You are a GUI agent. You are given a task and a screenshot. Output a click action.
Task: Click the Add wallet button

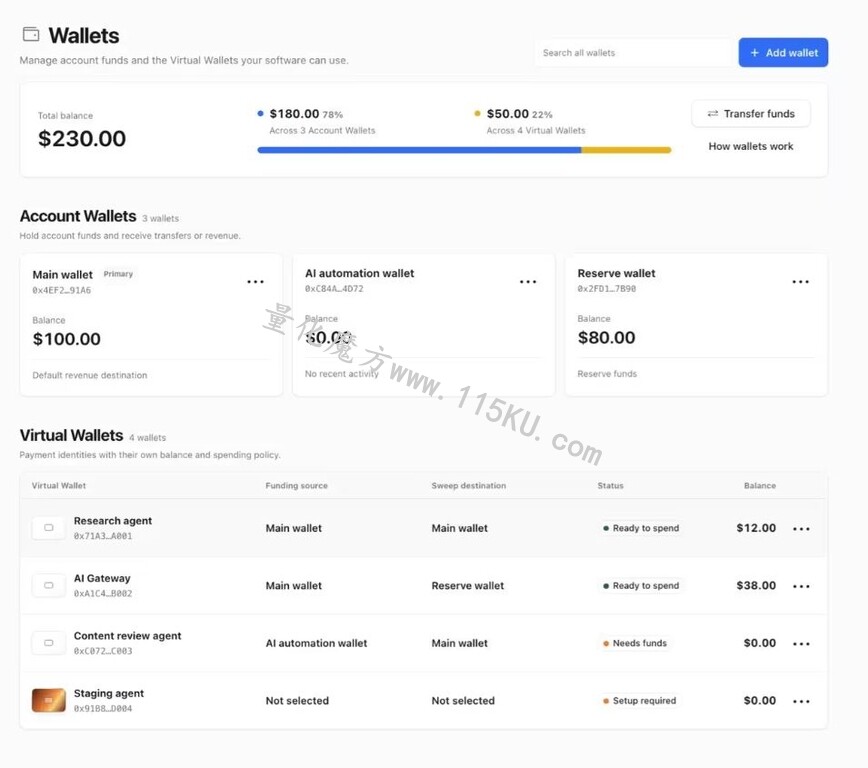[x=783, y=53]
